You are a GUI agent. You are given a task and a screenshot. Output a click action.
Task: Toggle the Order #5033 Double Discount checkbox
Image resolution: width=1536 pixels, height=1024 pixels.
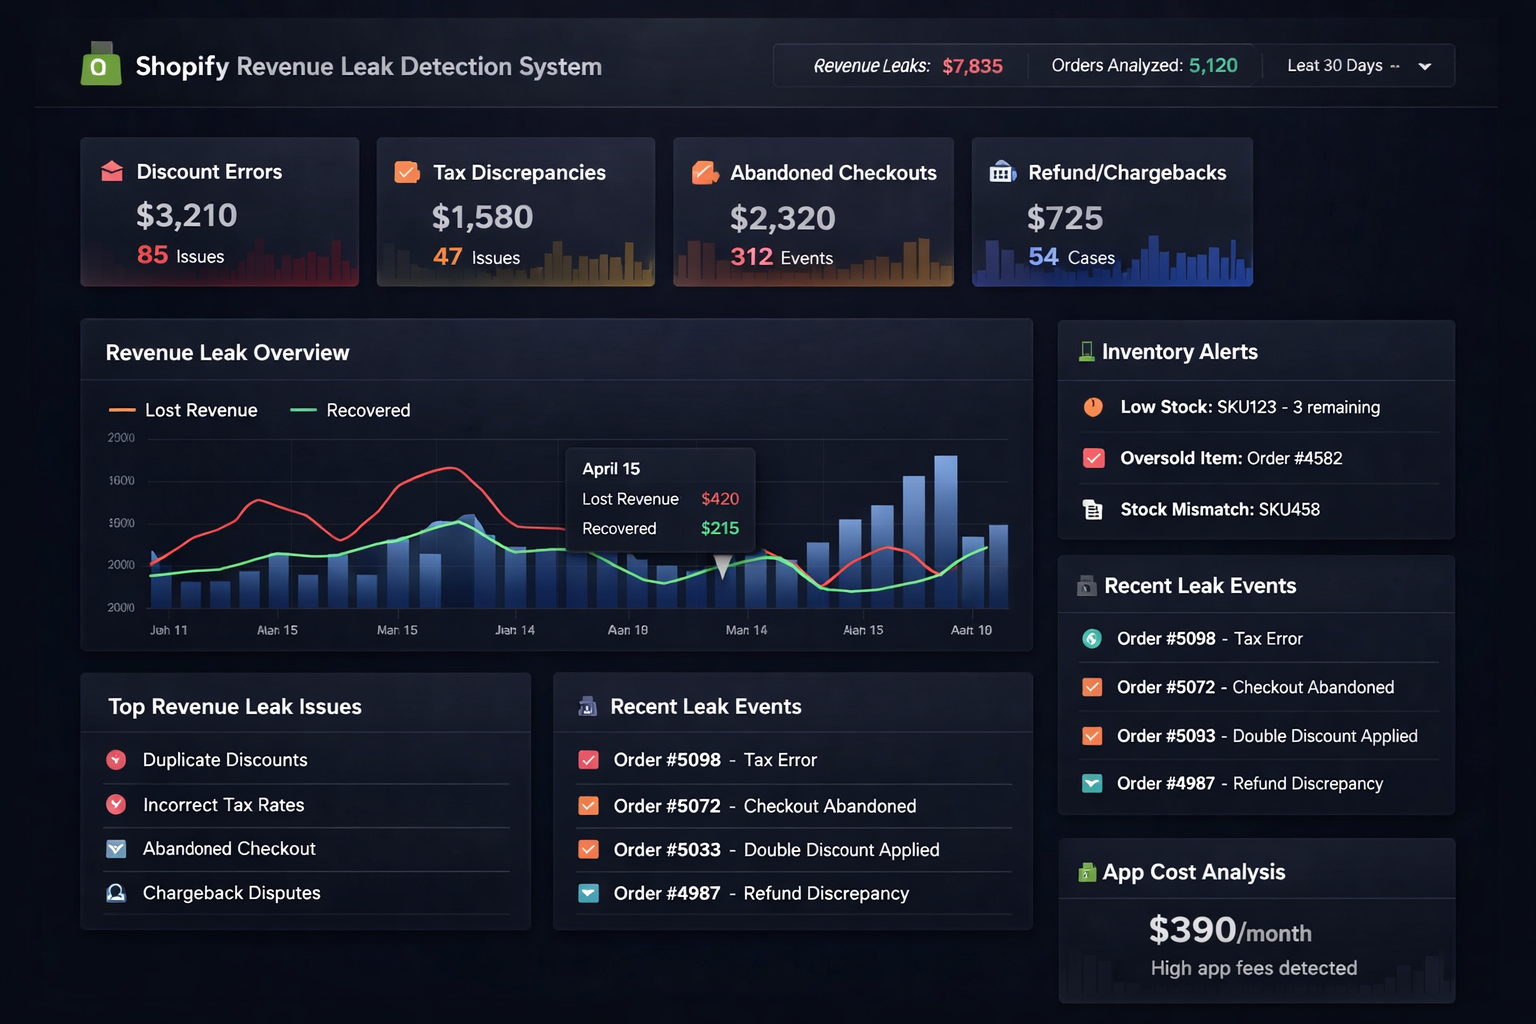coord(589,849)
